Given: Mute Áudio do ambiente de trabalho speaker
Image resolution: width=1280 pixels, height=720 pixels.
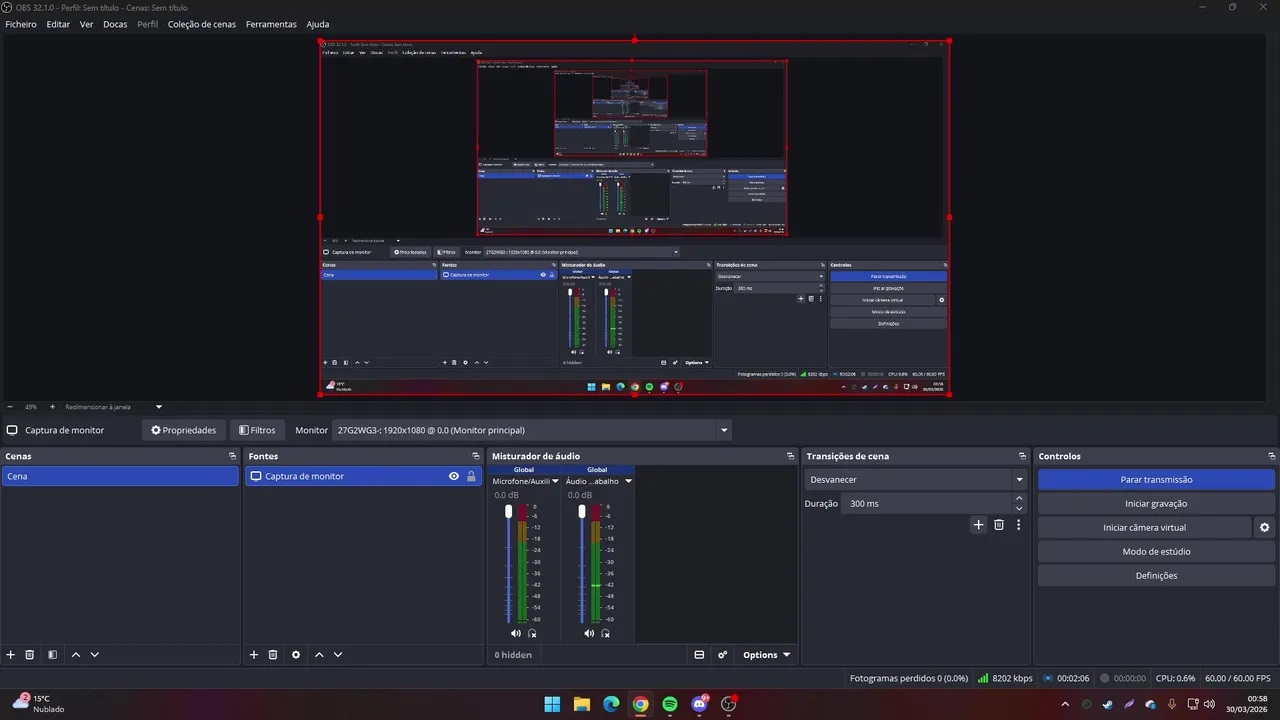Looking at the screenshot, I should click(589, 633).
